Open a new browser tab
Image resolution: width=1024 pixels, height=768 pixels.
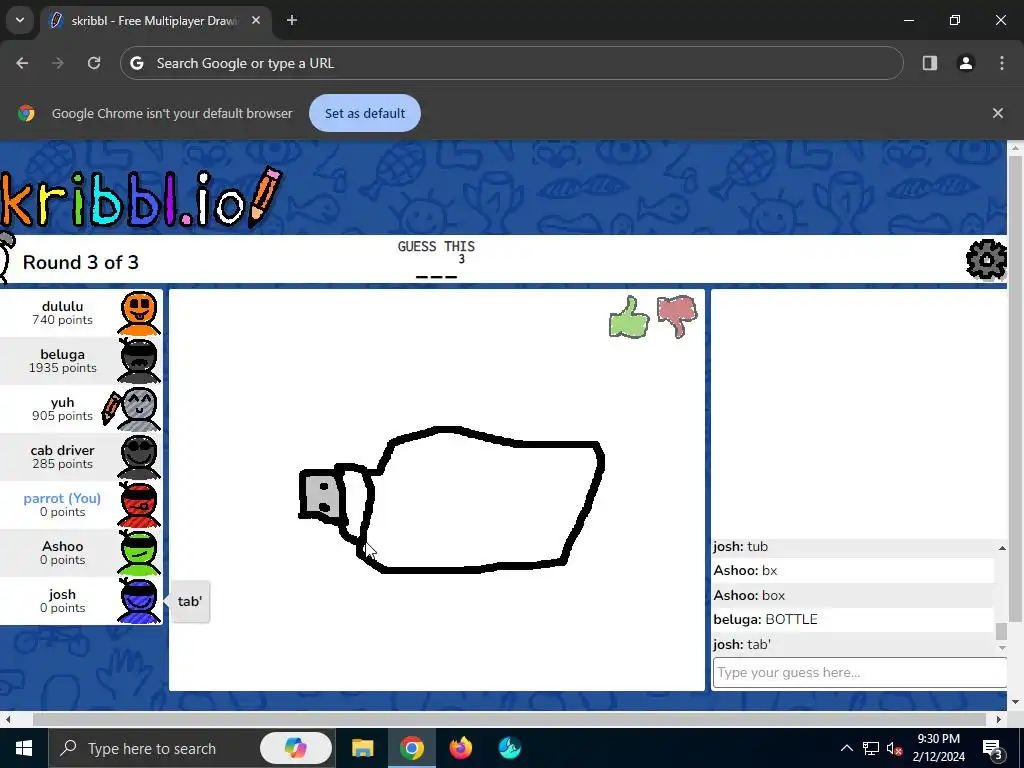[292, 21]
